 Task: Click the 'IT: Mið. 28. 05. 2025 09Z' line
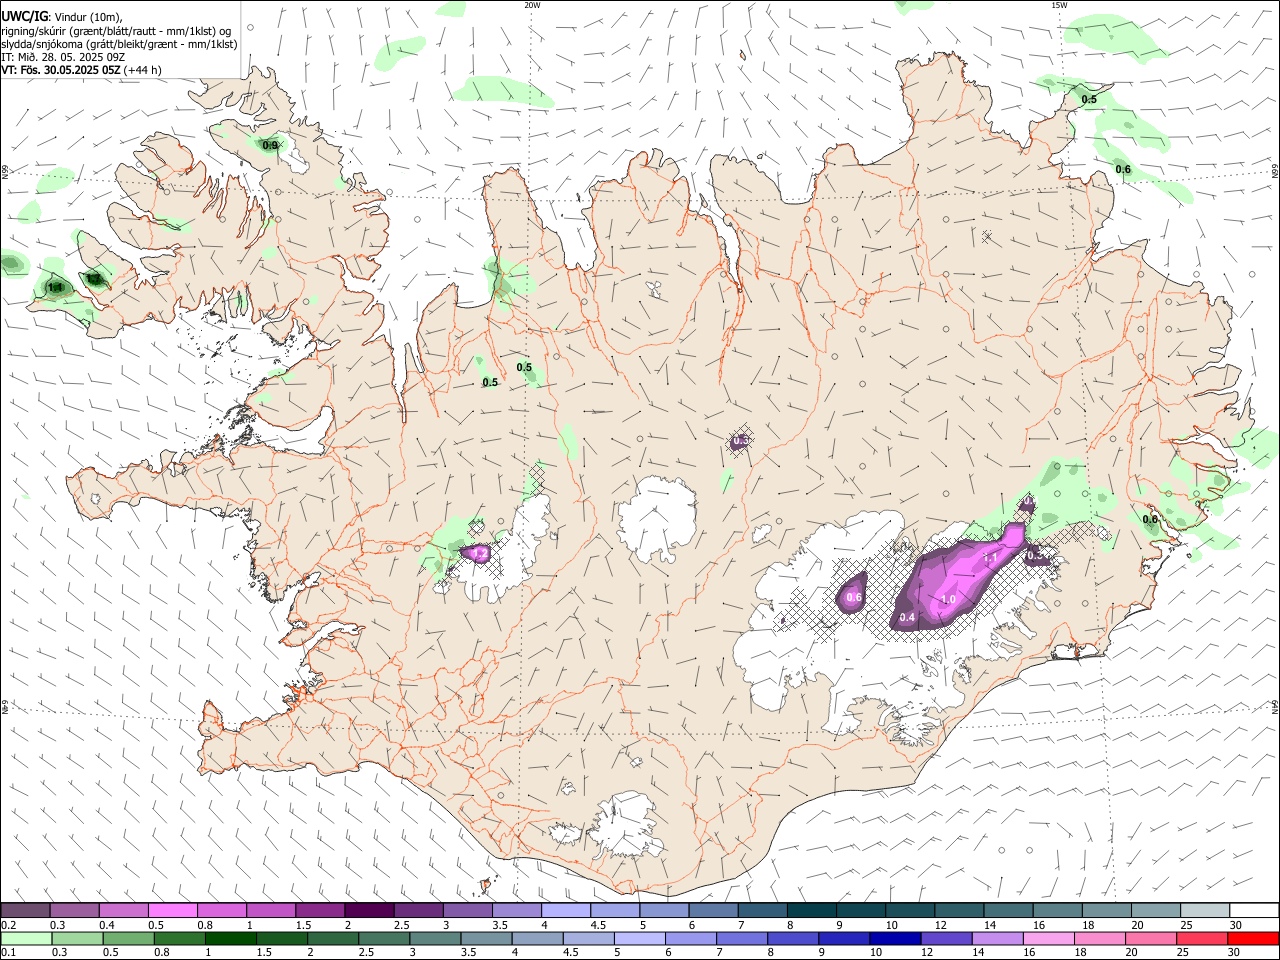63,57
